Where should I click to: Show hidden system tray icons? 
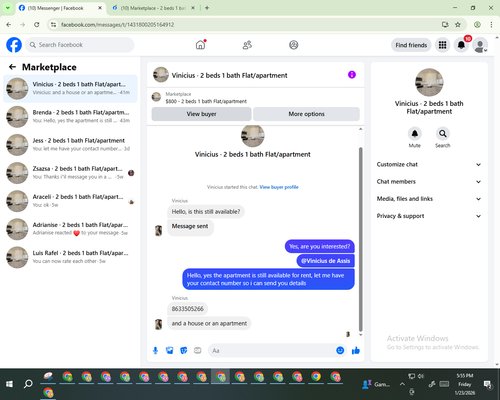(402, 384)
